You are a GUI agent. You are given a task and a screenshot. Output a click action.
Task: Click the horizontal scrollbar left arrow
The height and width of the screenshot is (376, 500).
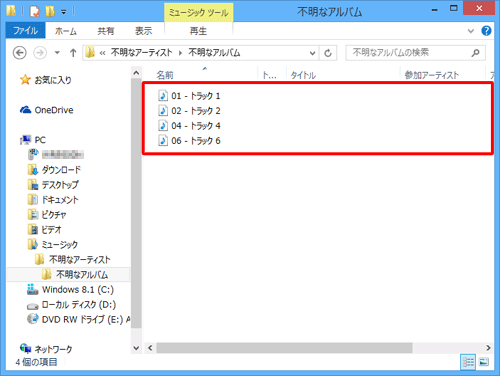pyautogui.click(x=150, y=348)
